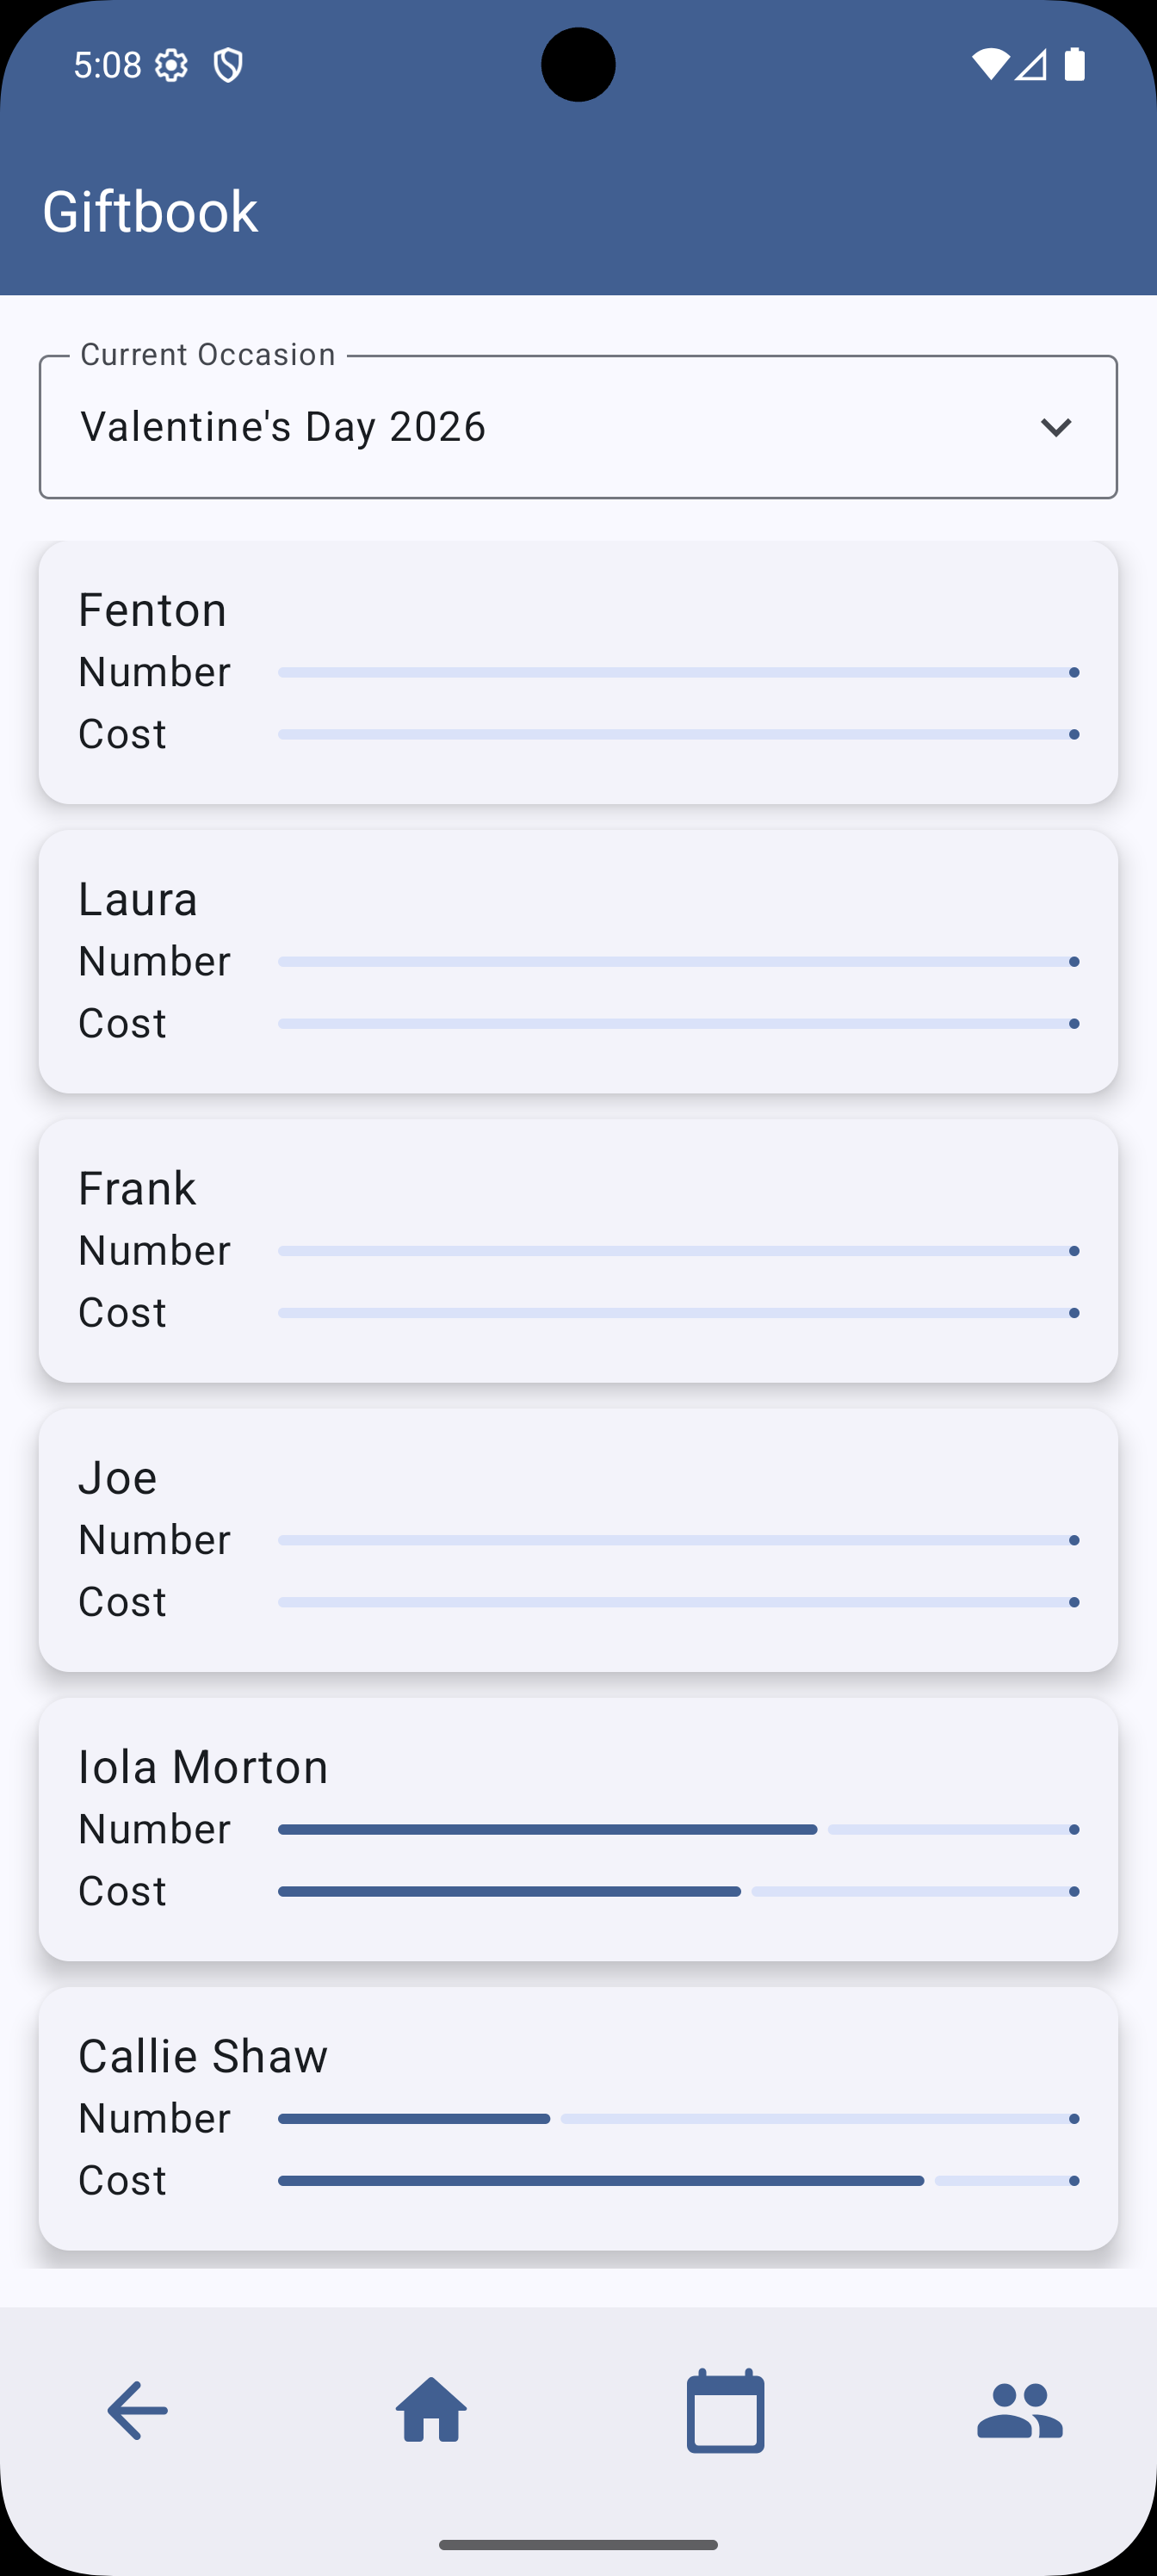Select Joe's card
The image size is (1157, 2576).
(578, 1539)
